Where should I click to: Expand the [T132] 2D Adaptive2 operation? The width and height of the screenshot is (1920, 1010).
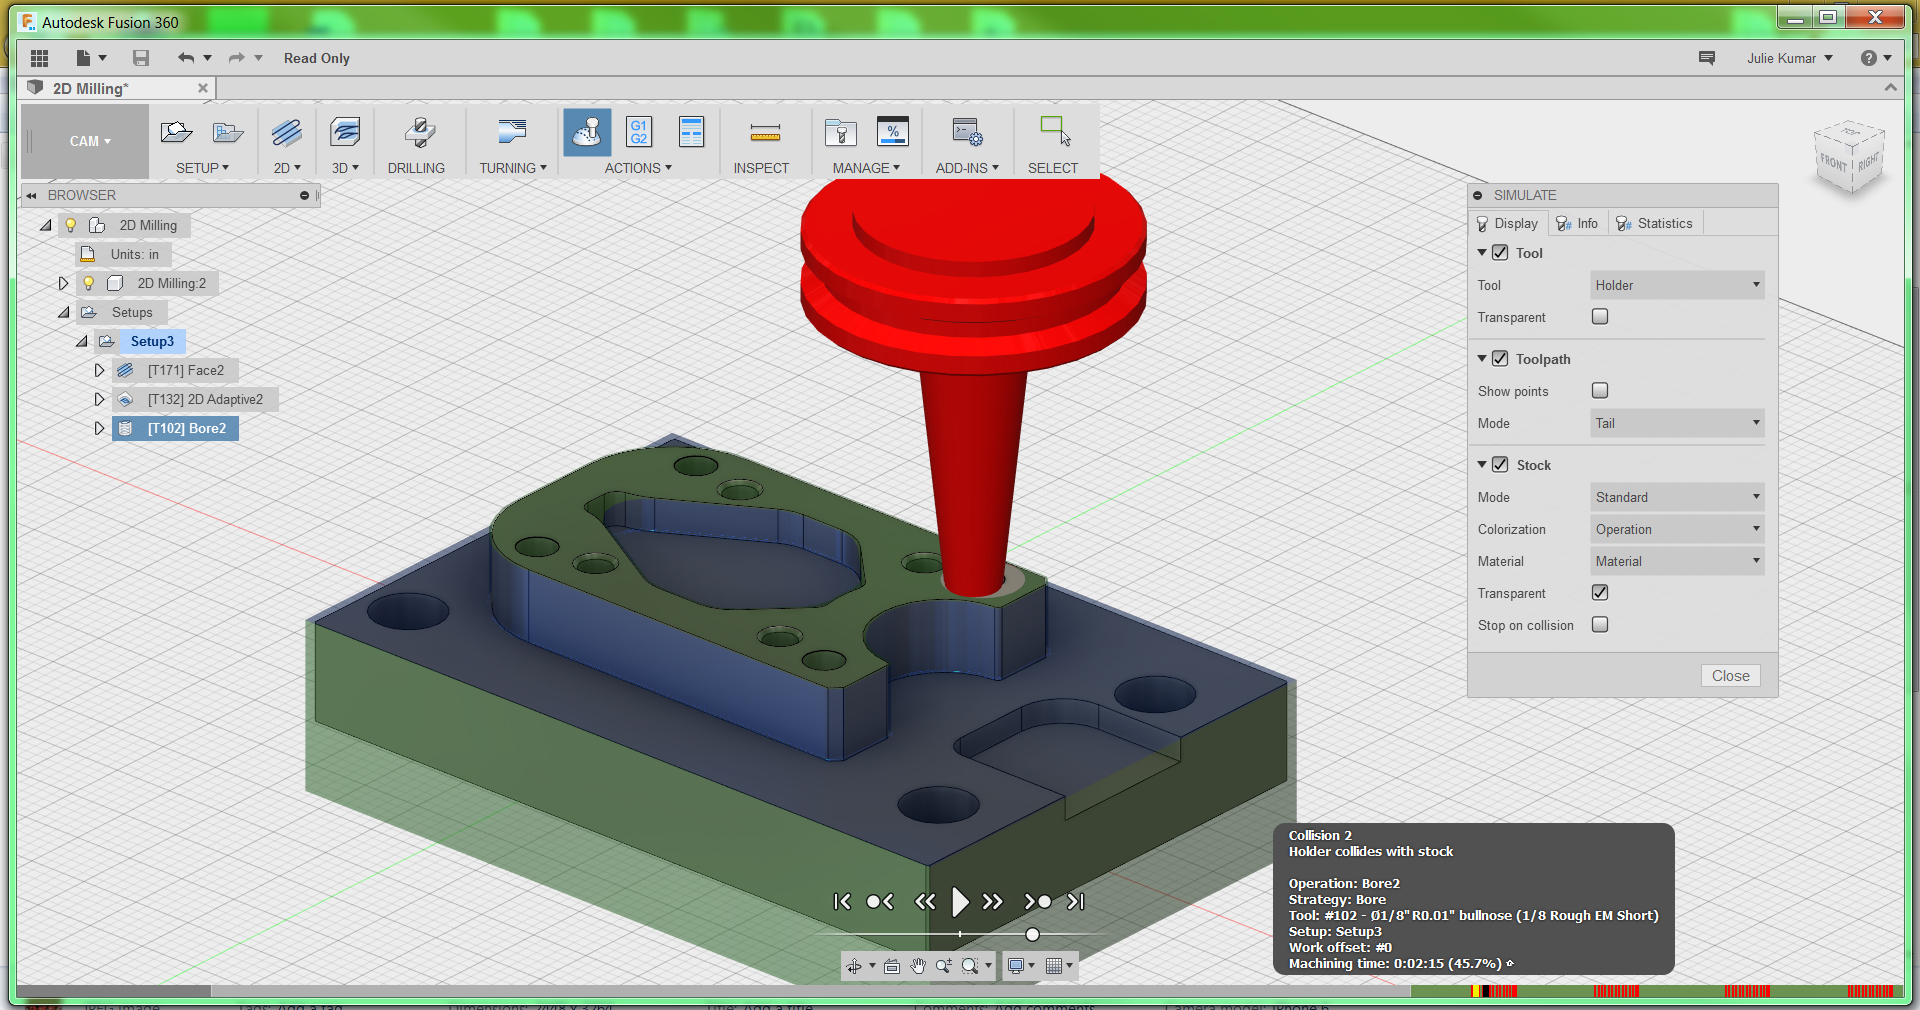(x=99, y=399)
